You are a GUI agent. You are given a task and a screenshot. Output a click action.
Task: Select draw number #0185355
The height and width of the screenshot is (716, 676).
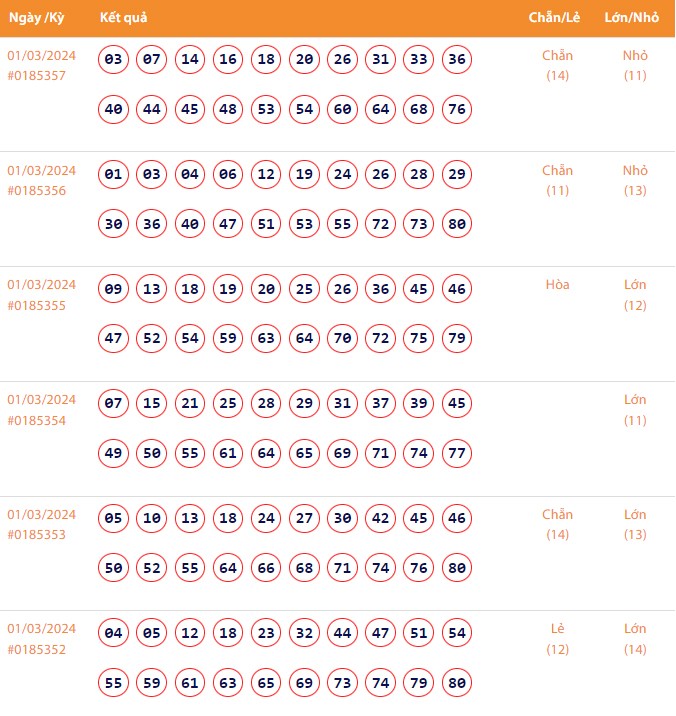pos(37,305)
